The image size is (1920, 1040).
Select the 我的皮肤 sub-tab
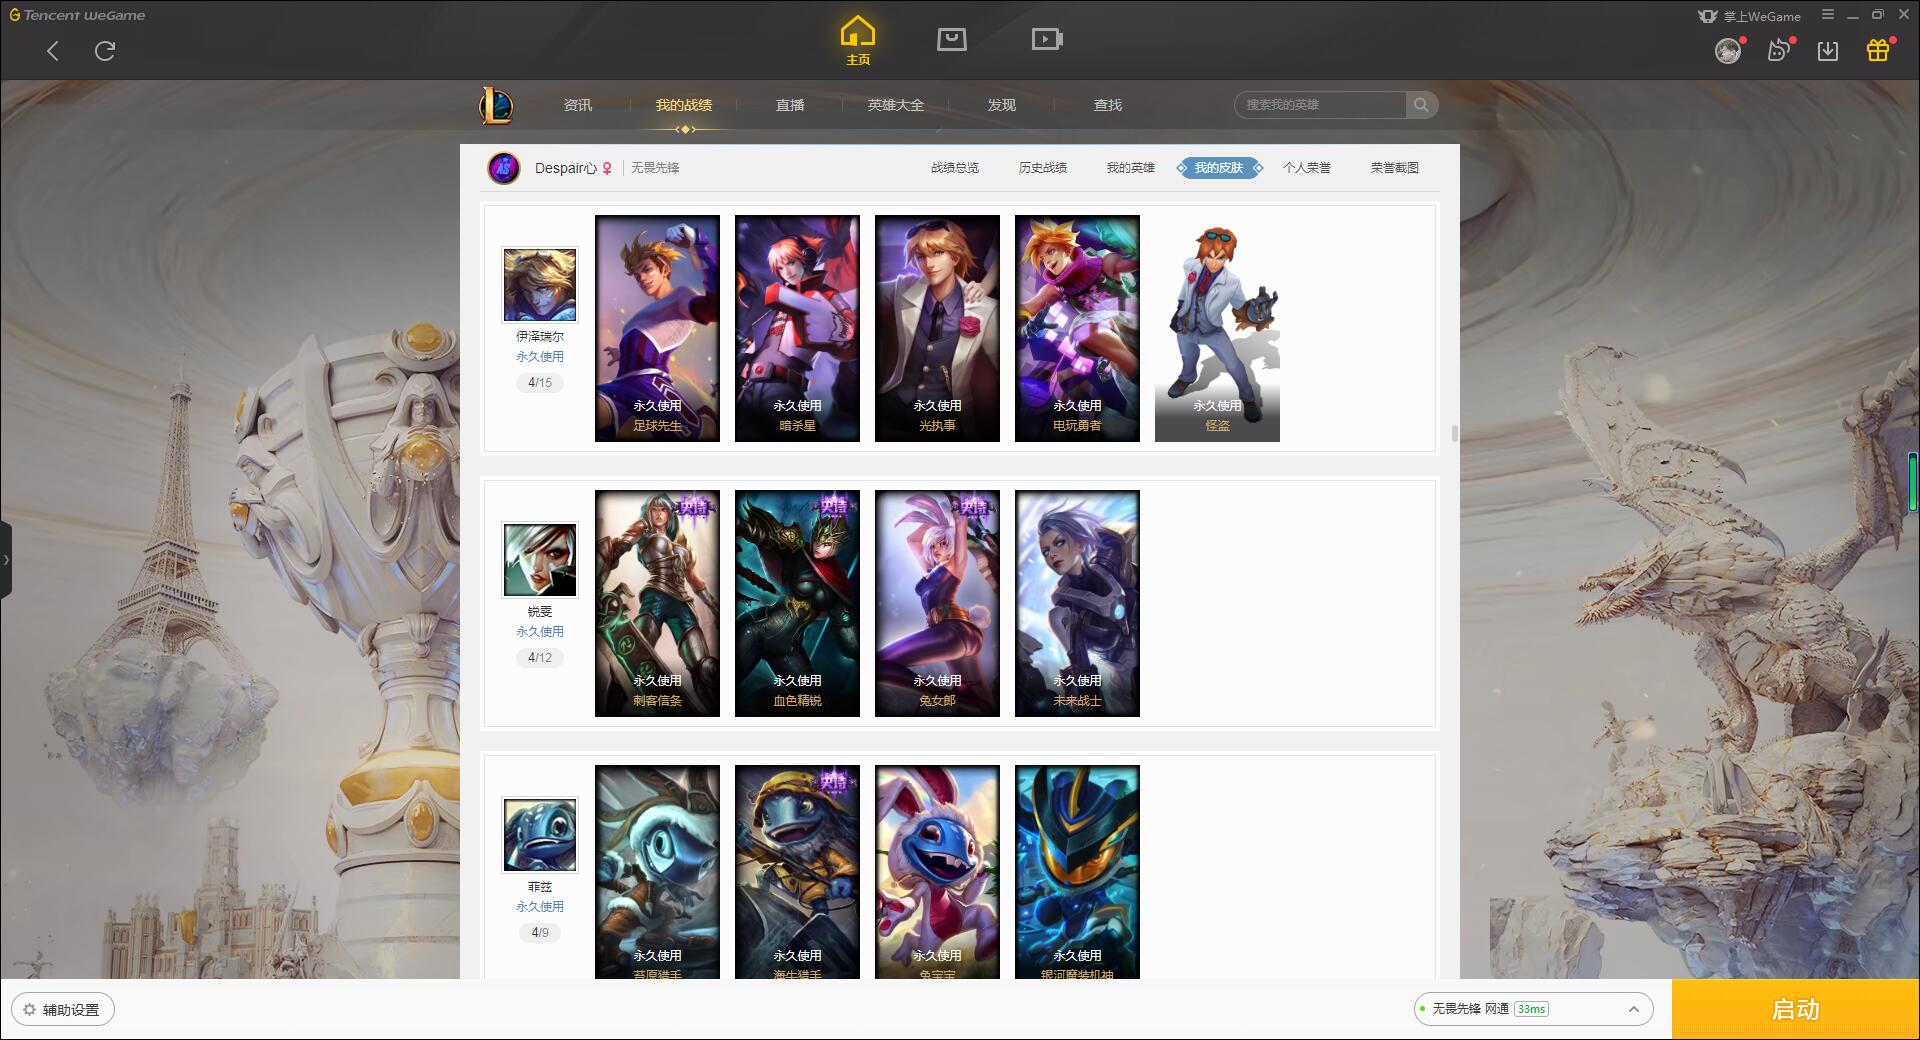pos(1219,168)
